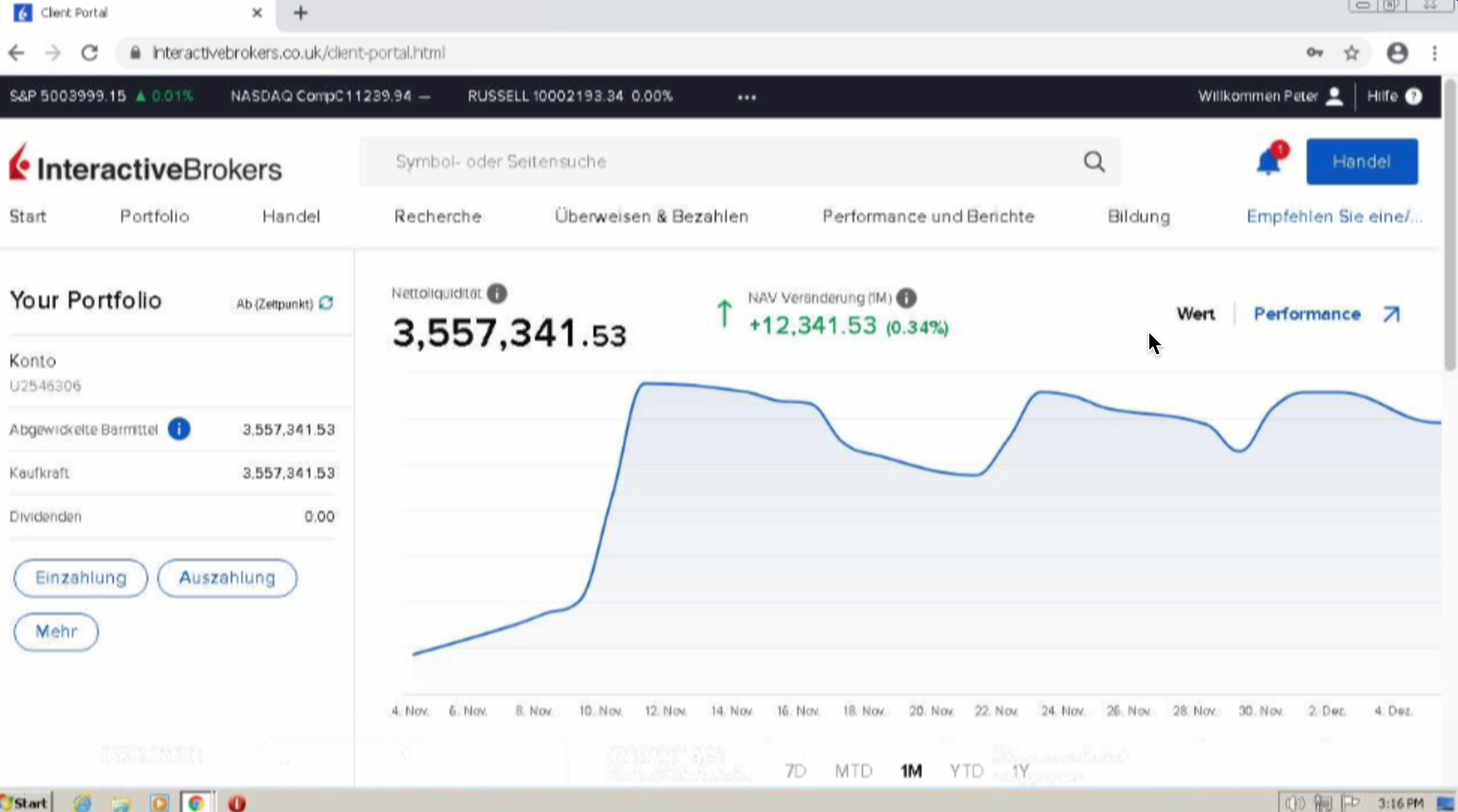Close the Client Portal tab
The width and height of the screenshot is (1458, 812).
point(257,13)
